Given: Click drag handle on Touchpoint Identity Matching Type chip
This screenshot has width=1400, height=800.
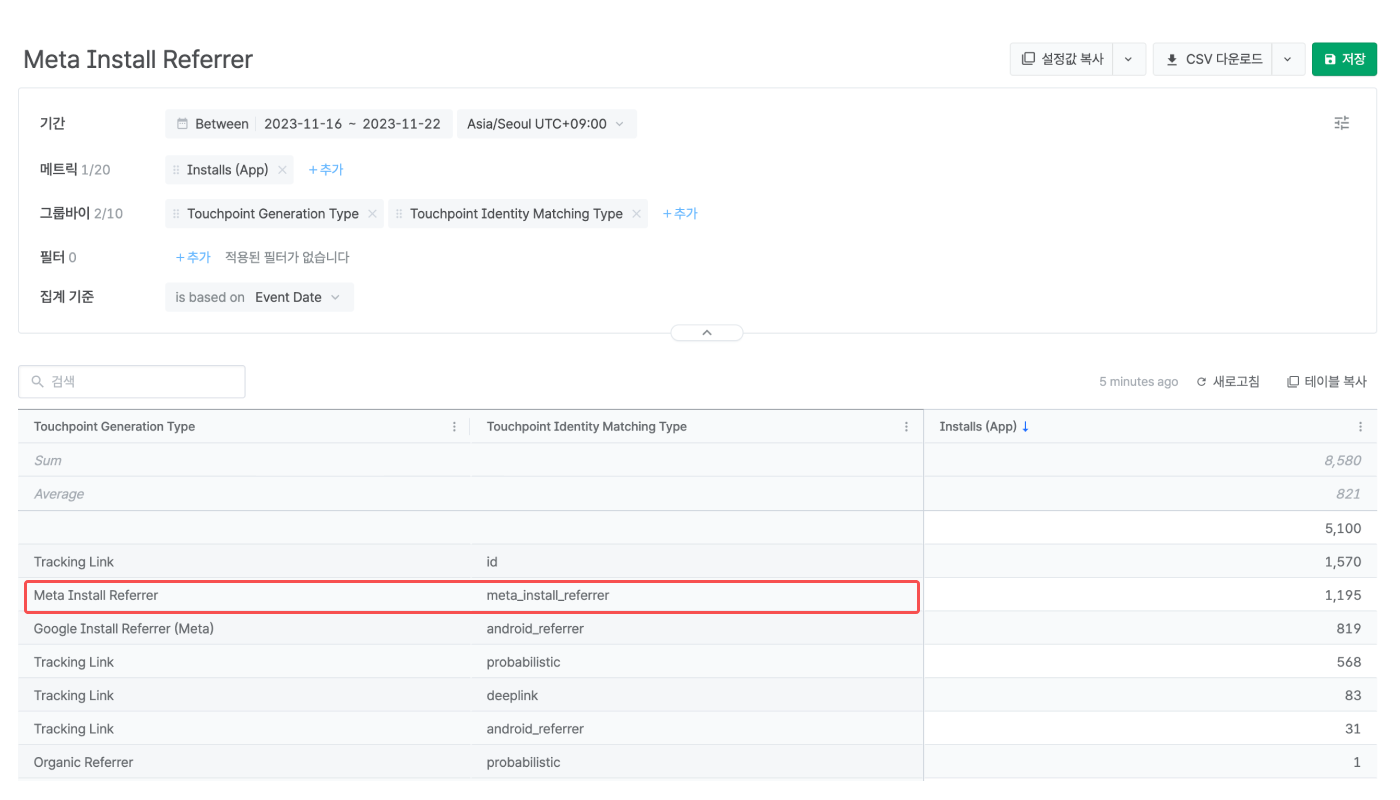Looking at the screenshot, I should pos(400,214).
